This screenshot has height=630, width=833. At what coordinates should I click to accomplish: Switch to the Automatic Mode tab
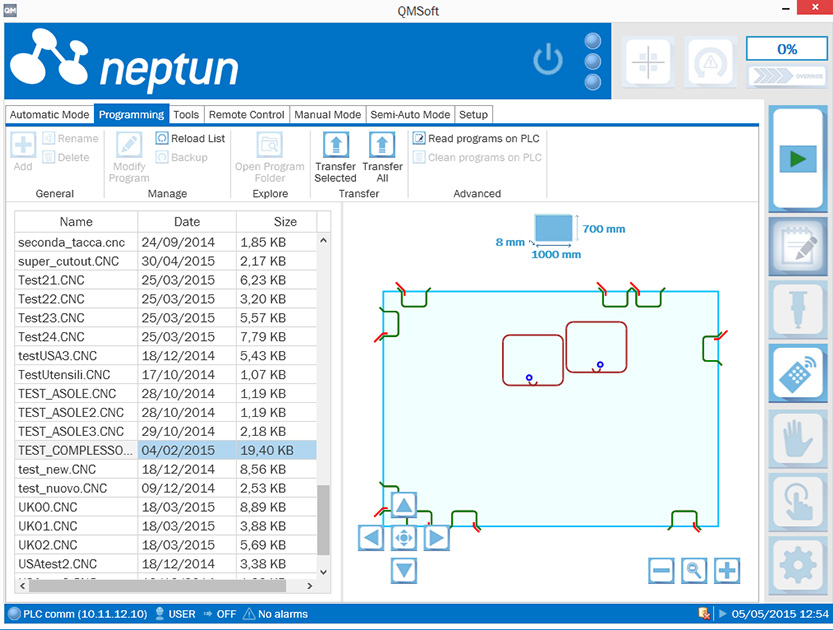[x=49, y=115]
